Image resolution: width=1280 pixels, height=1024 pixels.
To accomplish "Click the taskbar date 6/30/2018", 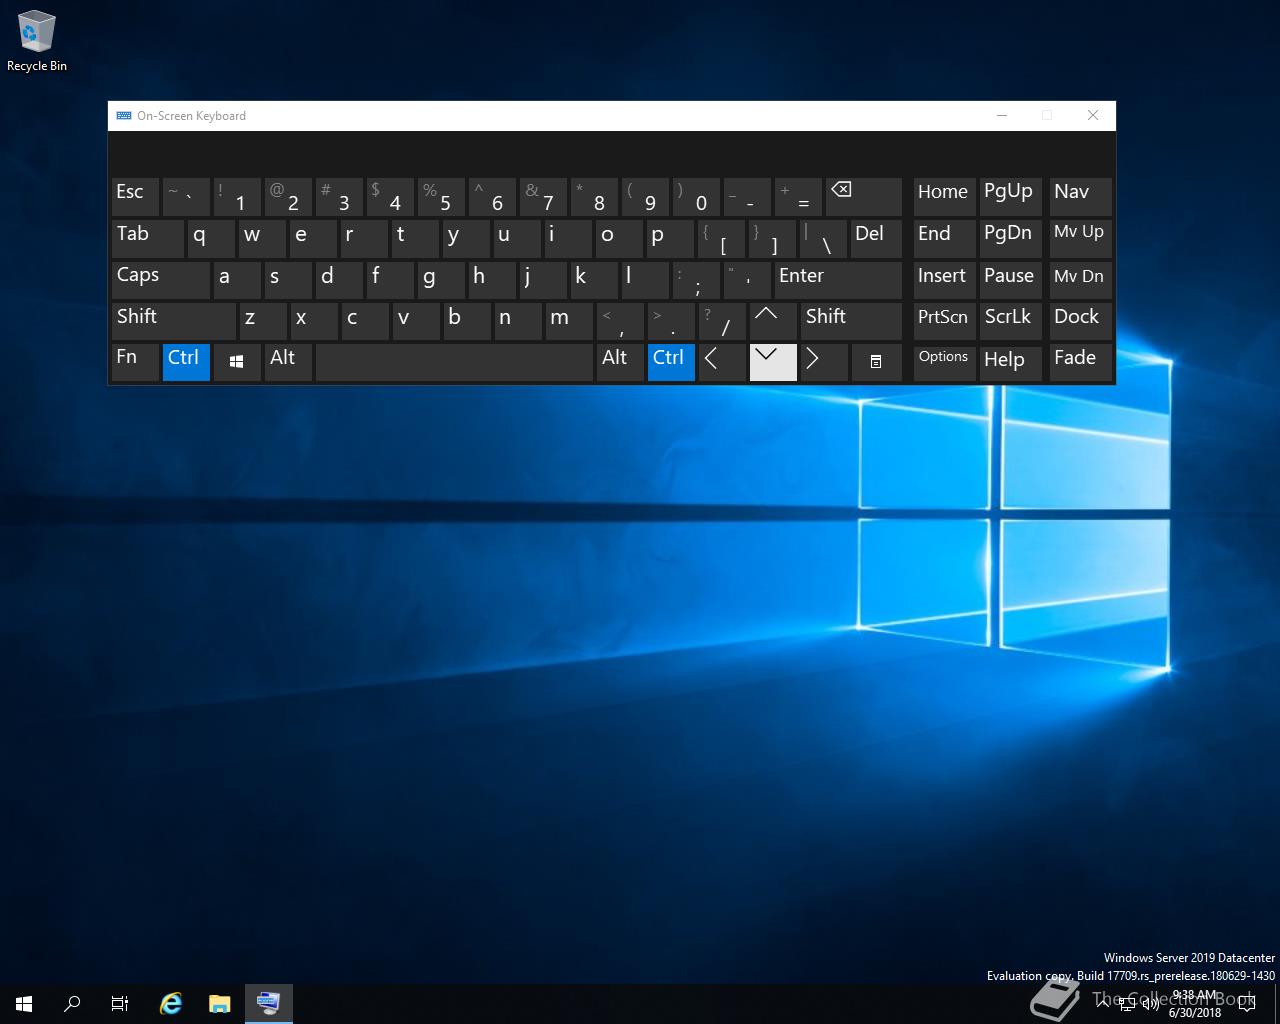I will pos(1195,1012).
